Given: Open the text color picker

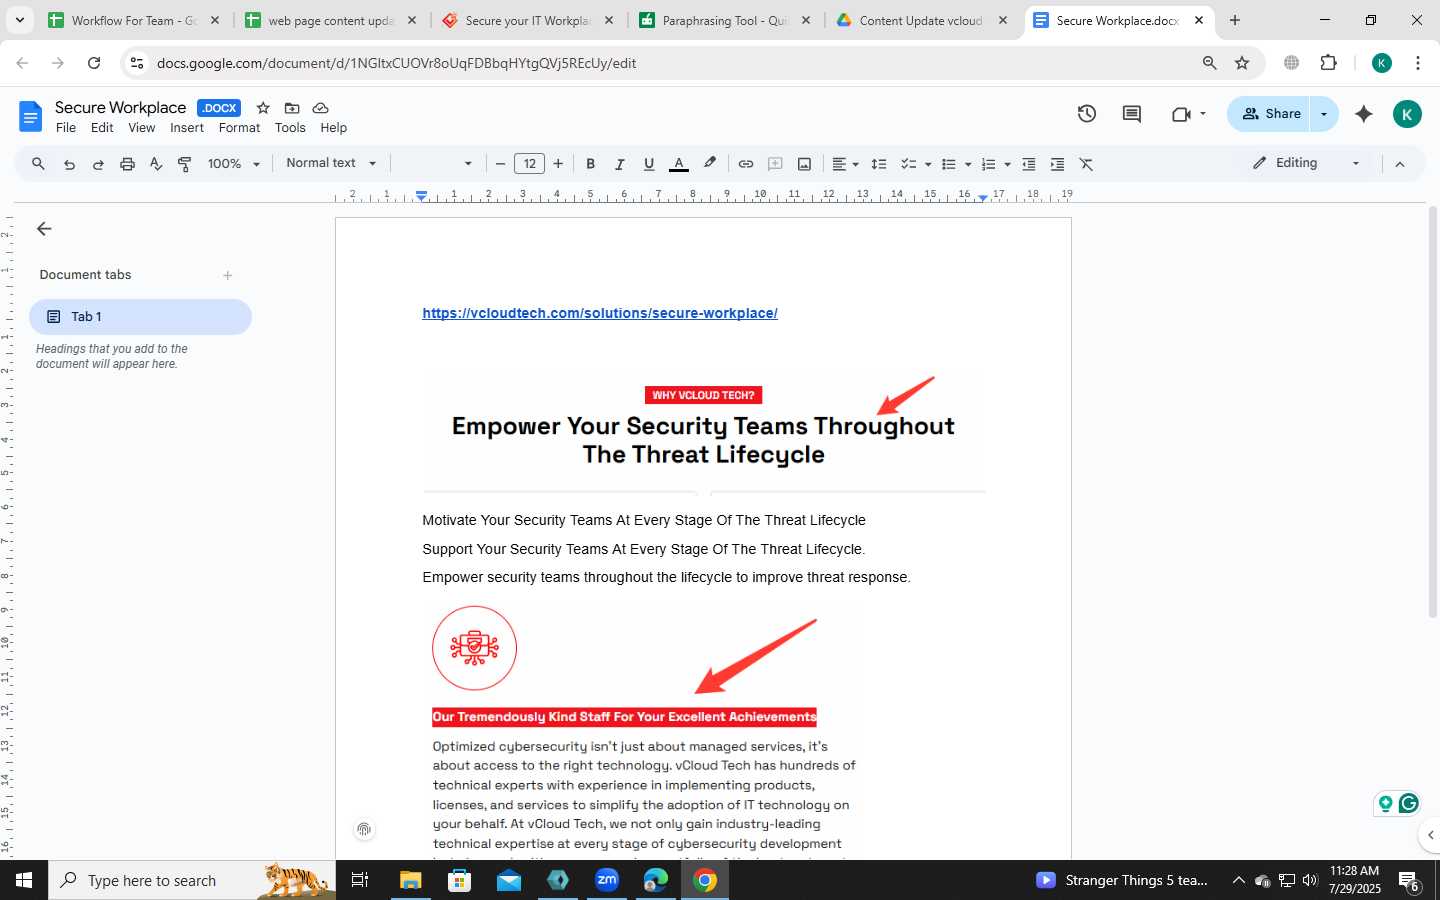Looking at the screenshot, I should 679,164.
